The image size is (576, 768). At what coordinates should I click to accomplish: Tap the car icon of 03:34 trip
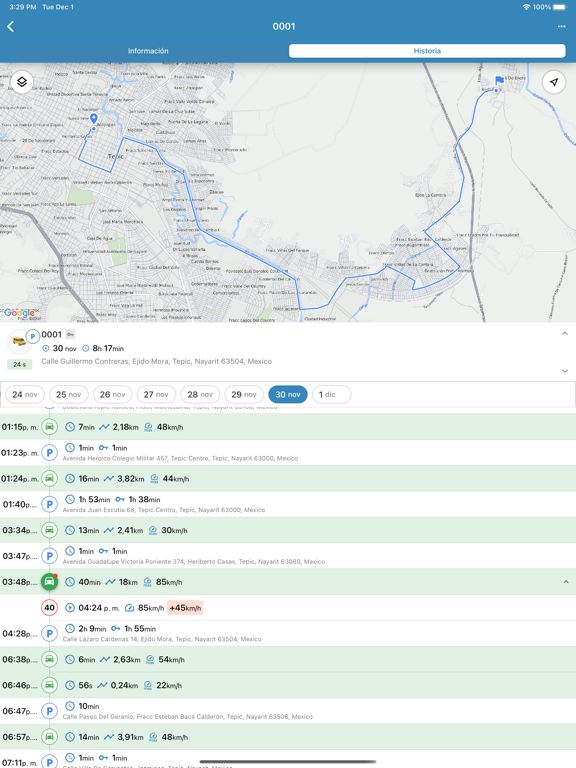[49, 530]
